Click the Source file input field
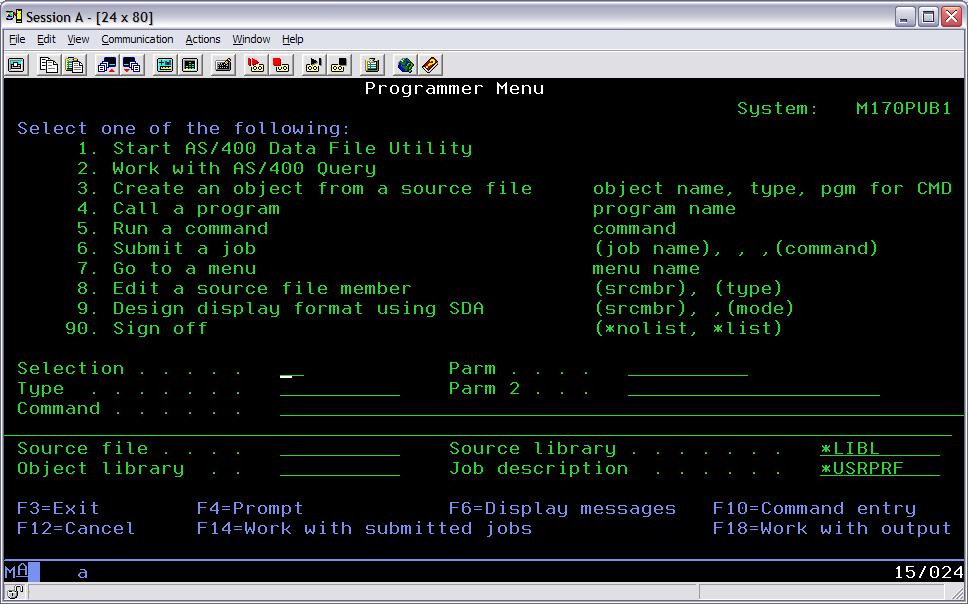968x604 pixels. (x=340, y=449)
